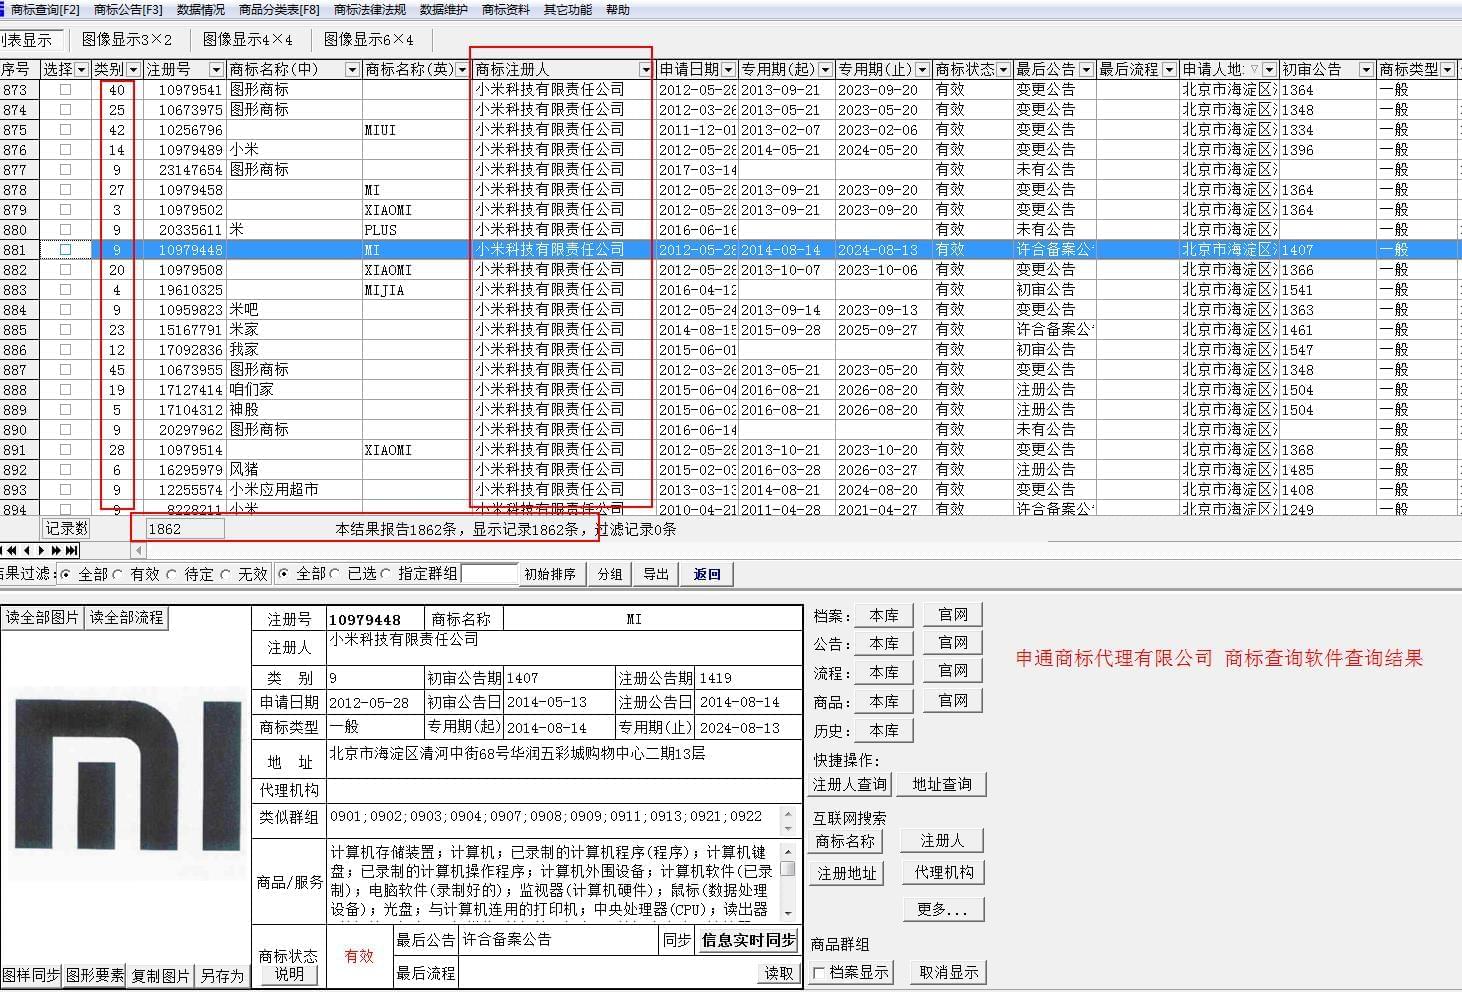Select the 待定 result filter radio
This screenshot has height=992, width=1462.
[x=172, y=574]
